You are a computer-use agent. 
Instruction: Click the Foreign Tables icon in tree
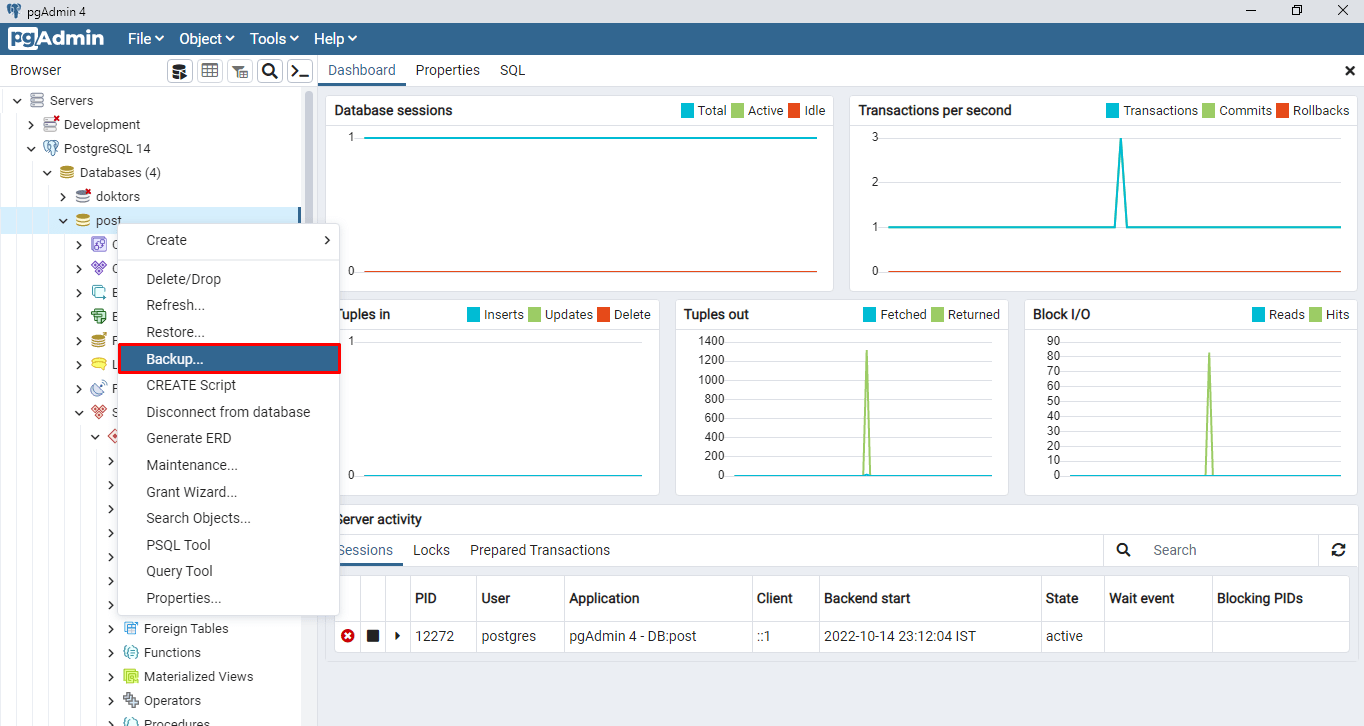130,628
